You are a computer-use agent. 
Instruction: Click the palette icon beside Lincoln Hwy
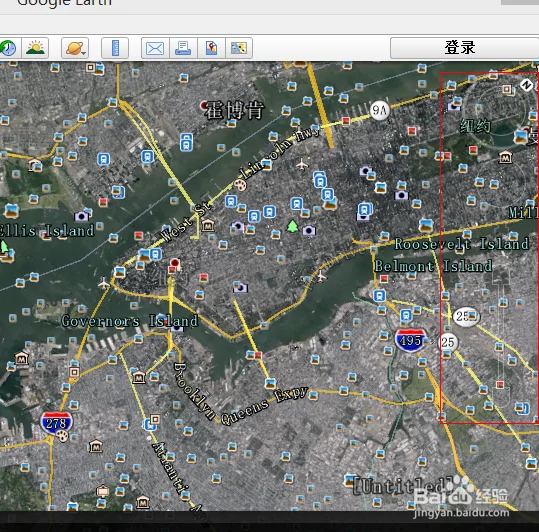click(240, 185)
